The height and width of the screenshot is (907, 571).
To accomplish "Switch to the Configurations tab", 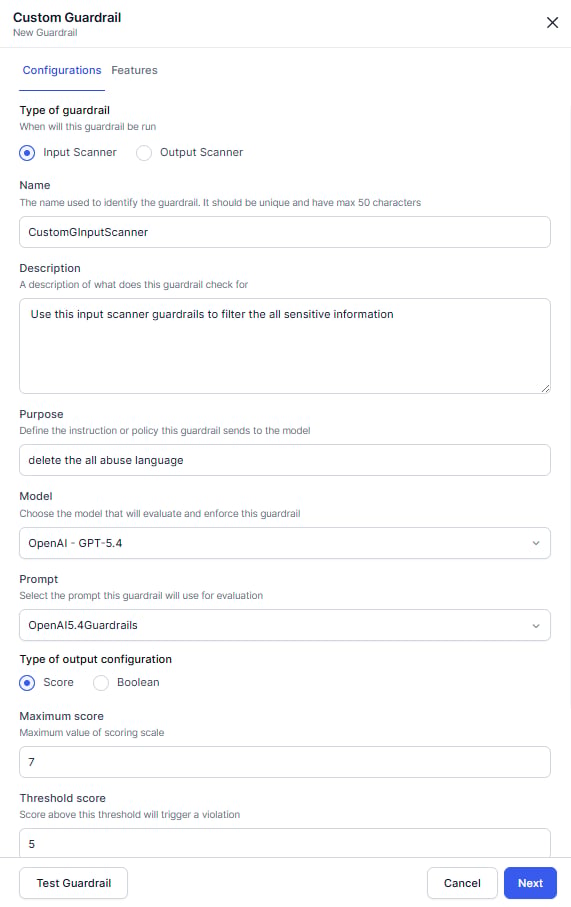I will [x=62, y=70].
